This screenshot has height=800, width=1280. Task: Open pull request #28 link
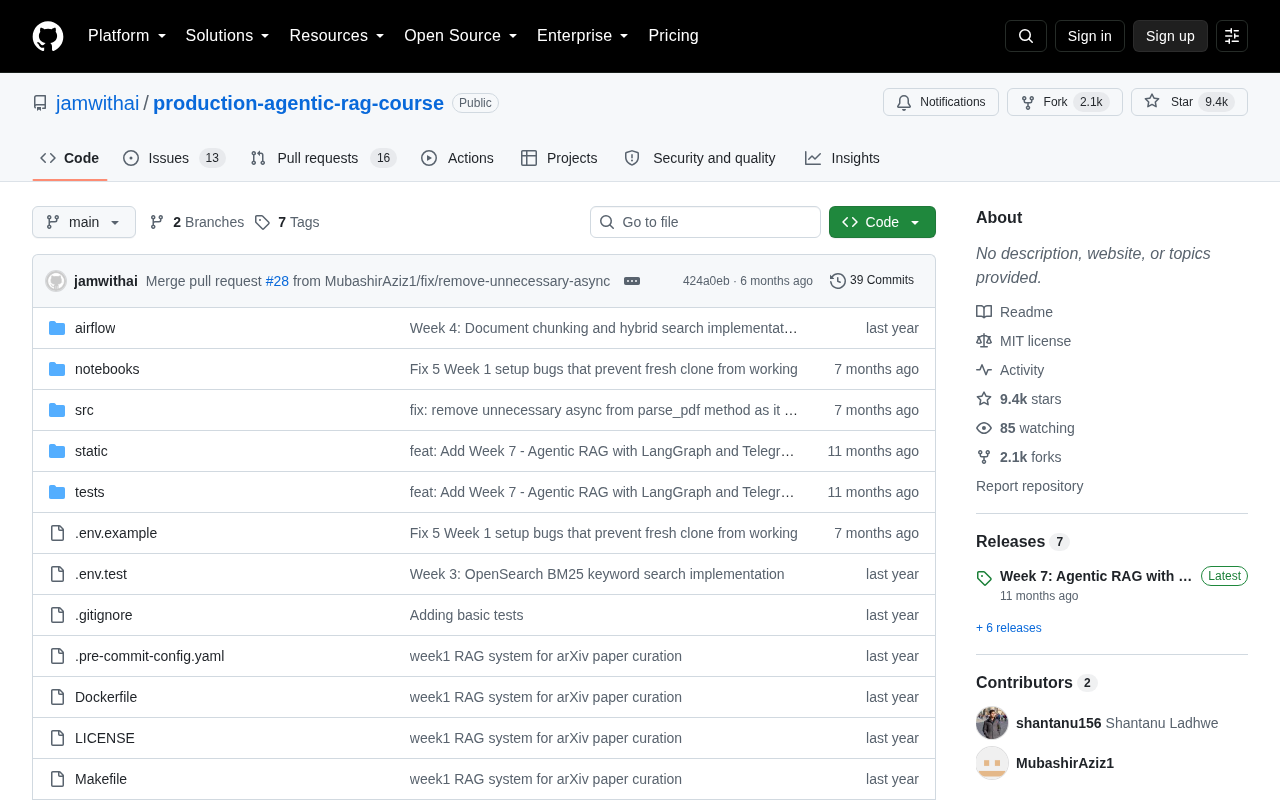click(277, 281)
